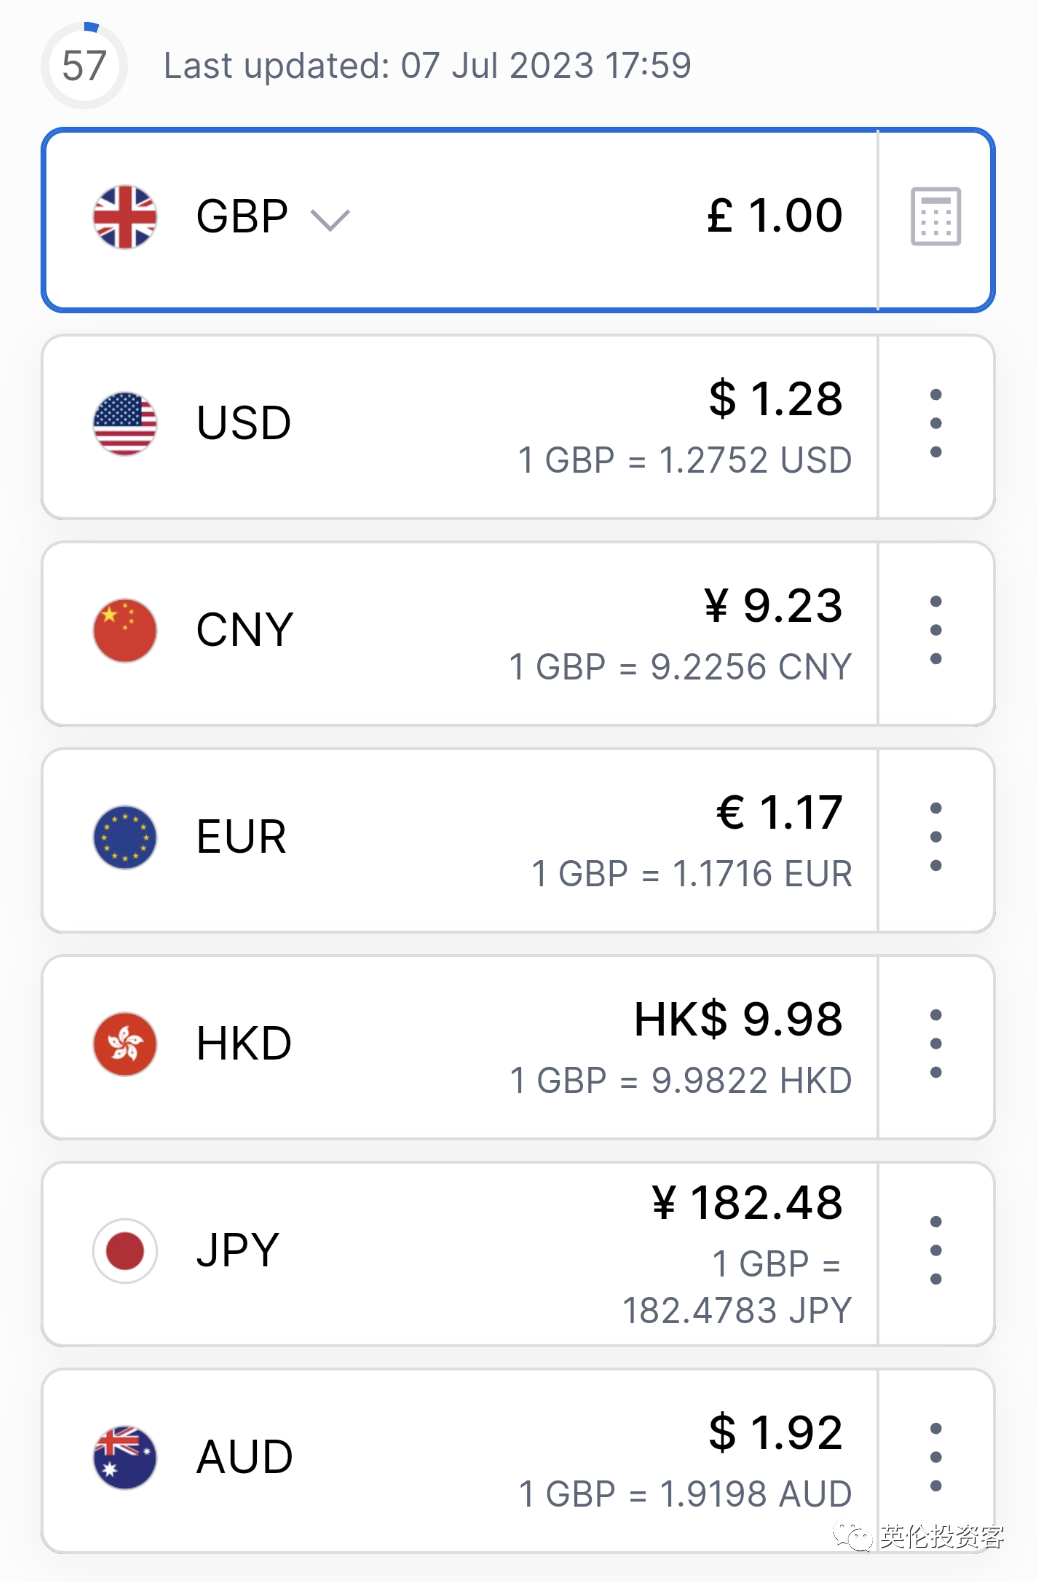Select the GBP currency label
This screenshot has height=1582, width=1038.
242,216
